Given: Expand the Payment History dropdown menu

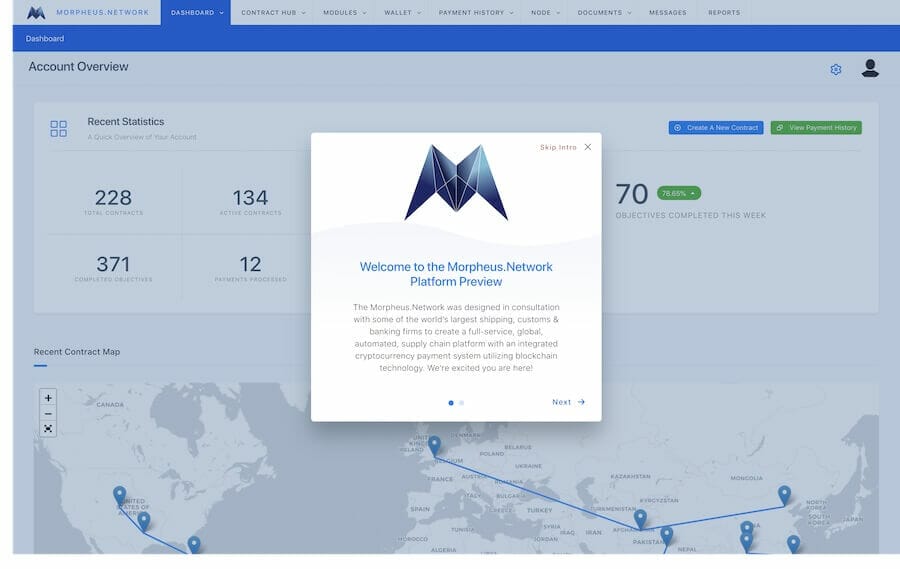Looking at the screenshot, I should click(x=476, y=13).
